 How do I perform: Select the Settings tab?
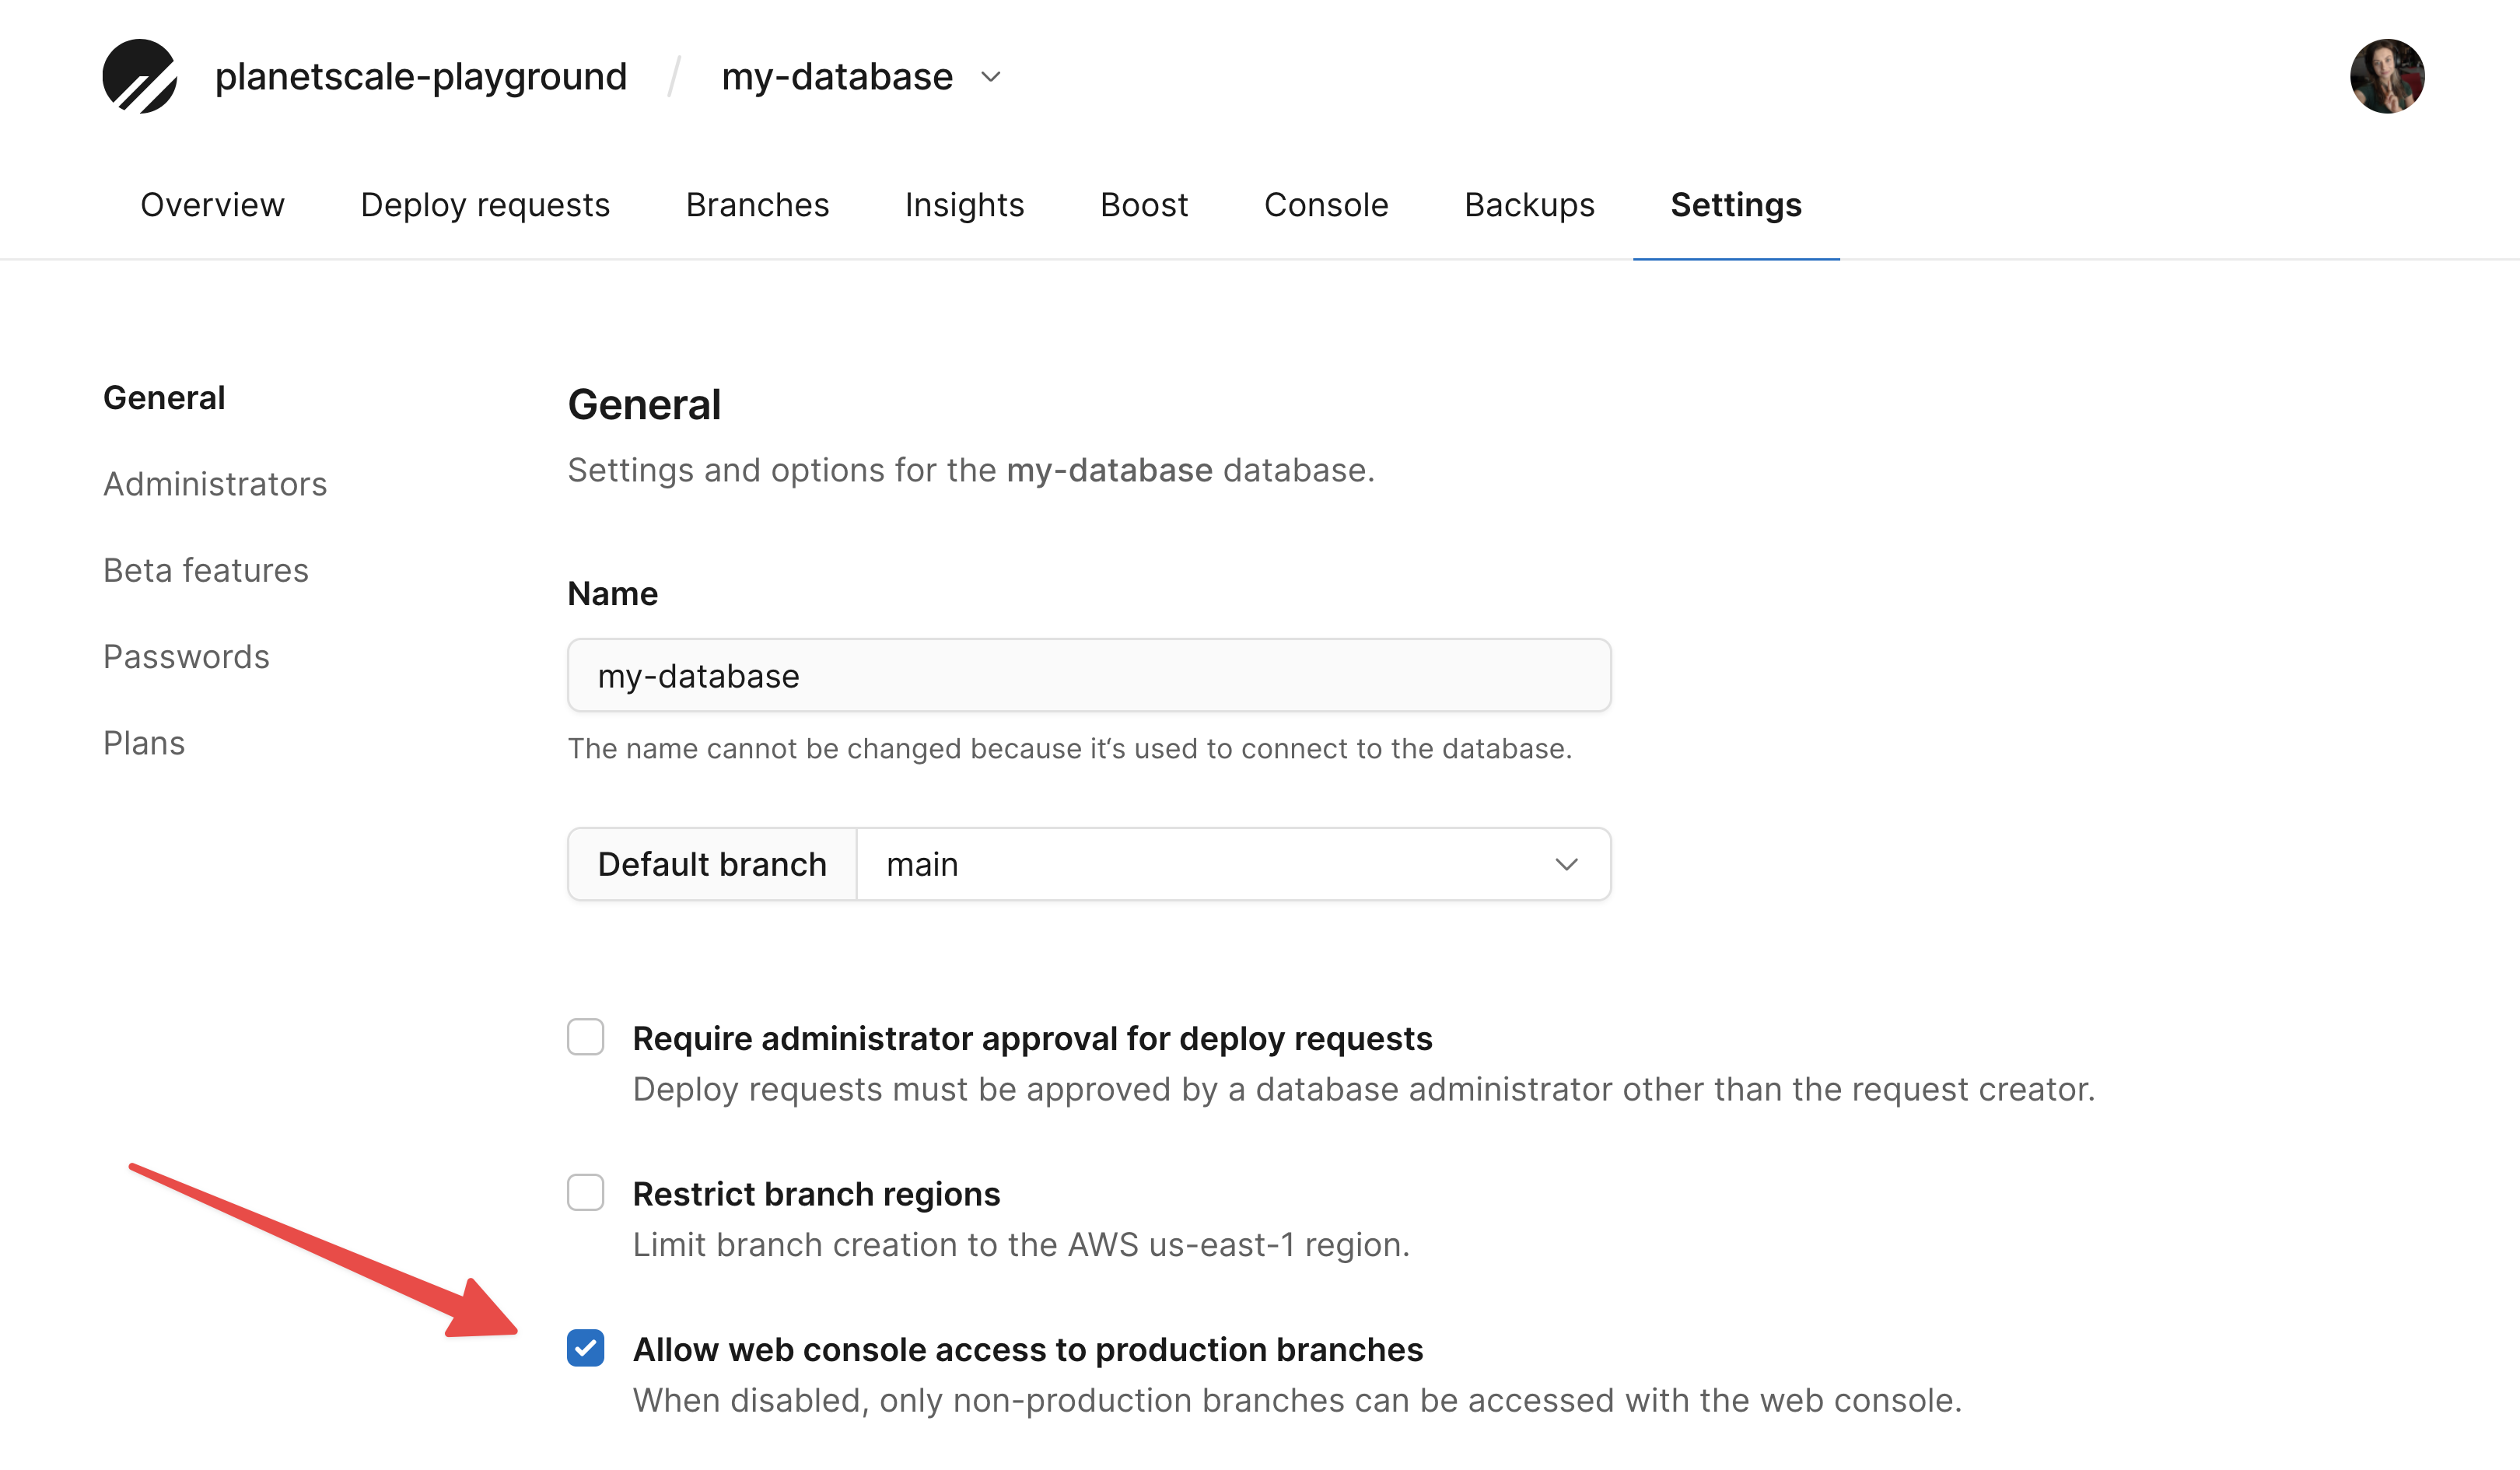(x=1736, y=204)
